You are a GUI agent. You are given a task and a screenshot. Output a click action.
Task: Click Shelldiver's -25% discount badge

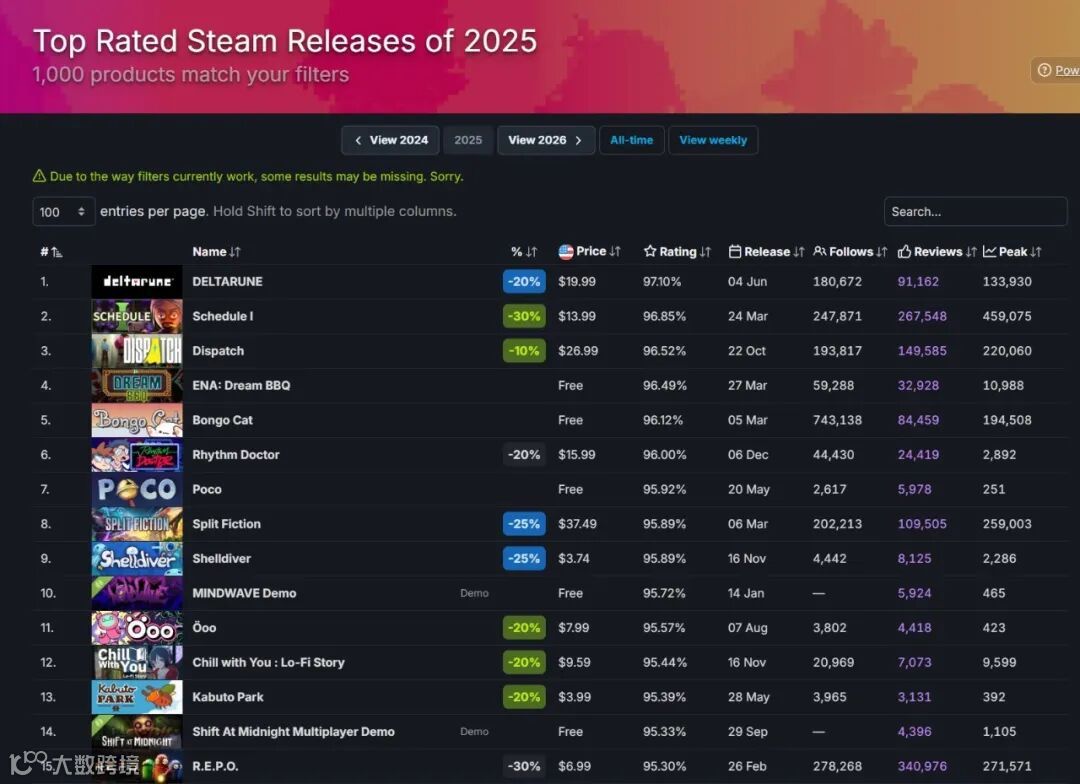524,559
